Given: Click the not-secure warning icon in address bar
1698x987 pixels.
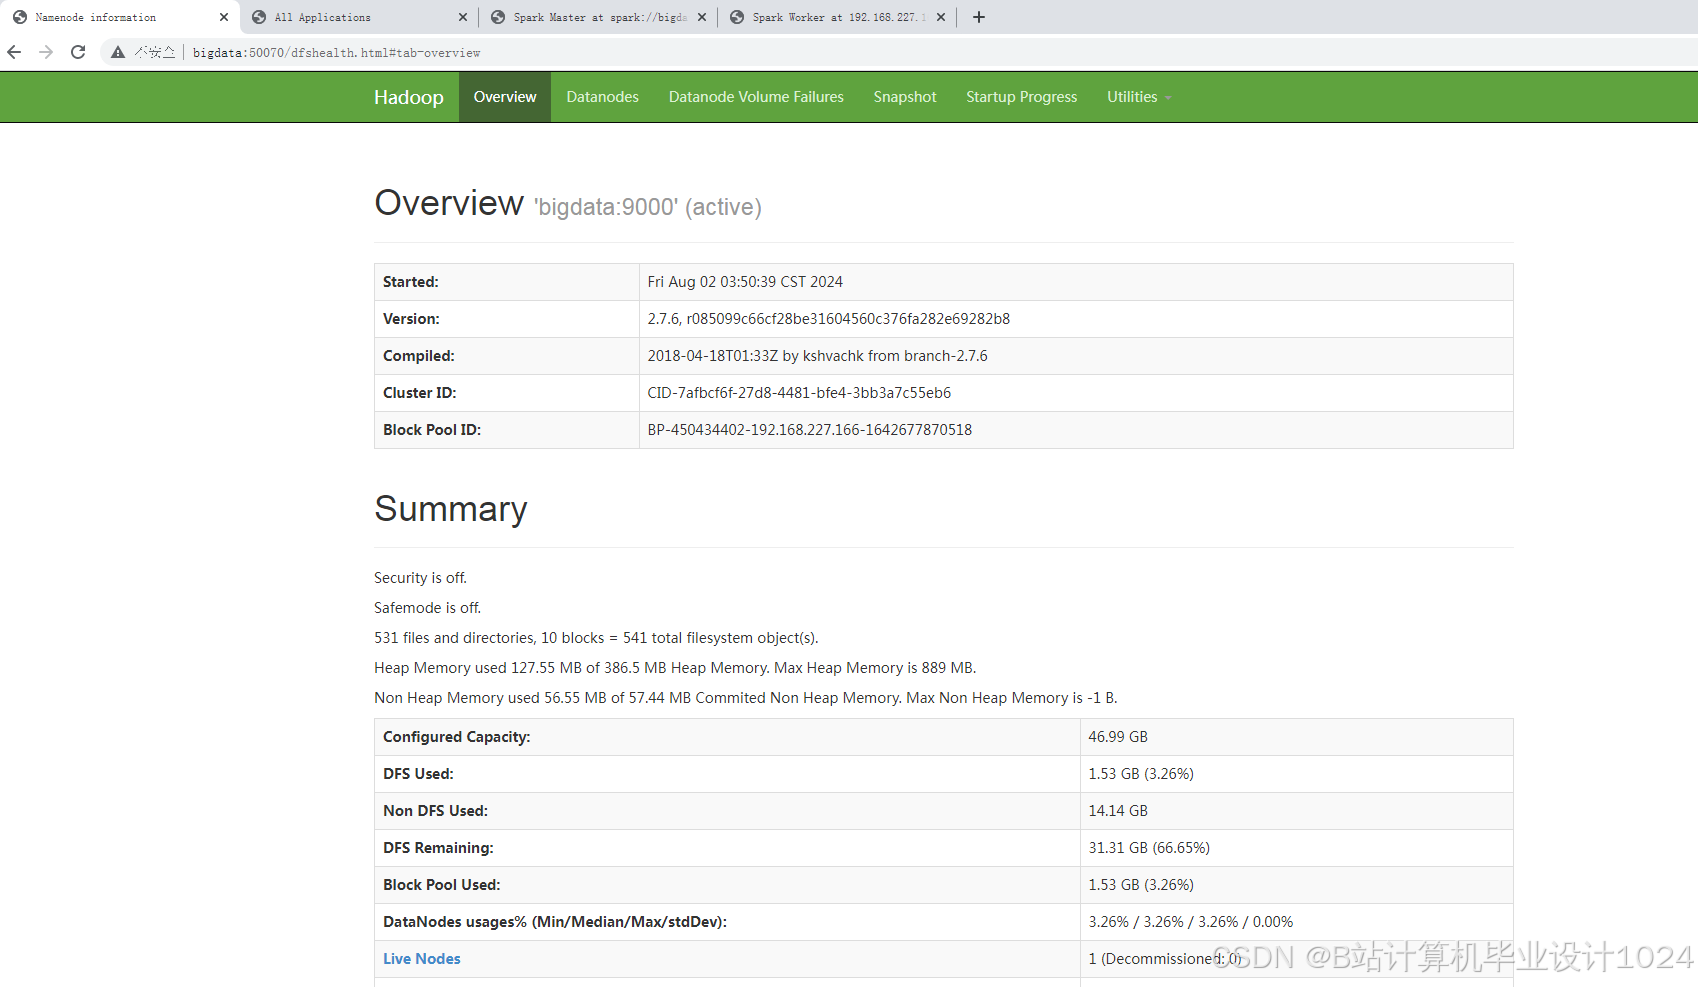Looking at the screenshot, I should (118, 52).
